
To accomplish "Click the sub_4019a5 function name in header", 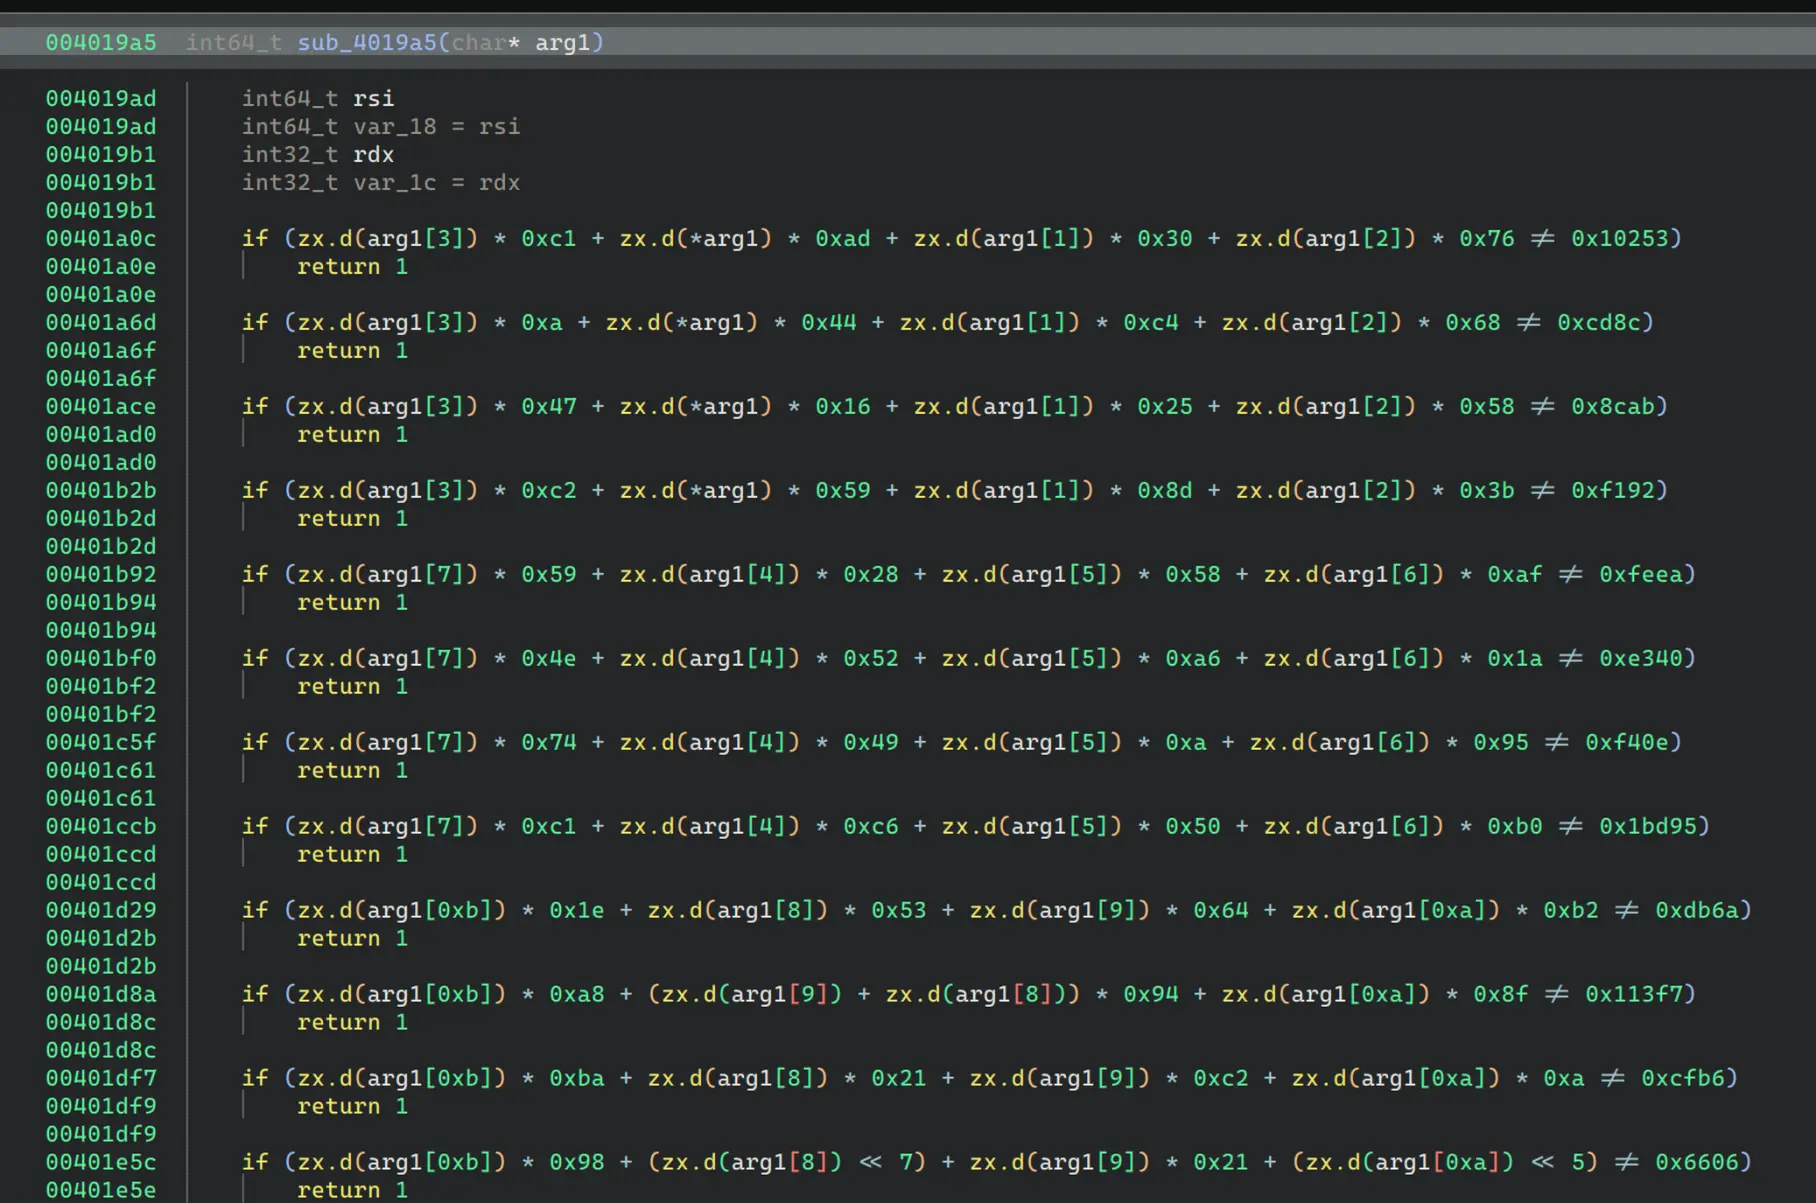I will click(x=366, y=43).
